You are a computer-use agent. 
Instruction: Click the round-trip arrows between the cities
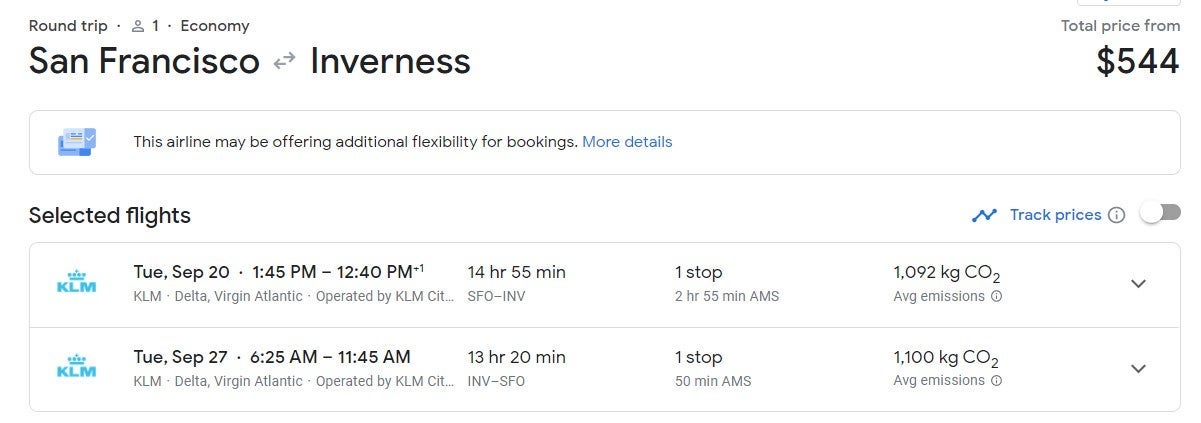click(x=285, y=61)
